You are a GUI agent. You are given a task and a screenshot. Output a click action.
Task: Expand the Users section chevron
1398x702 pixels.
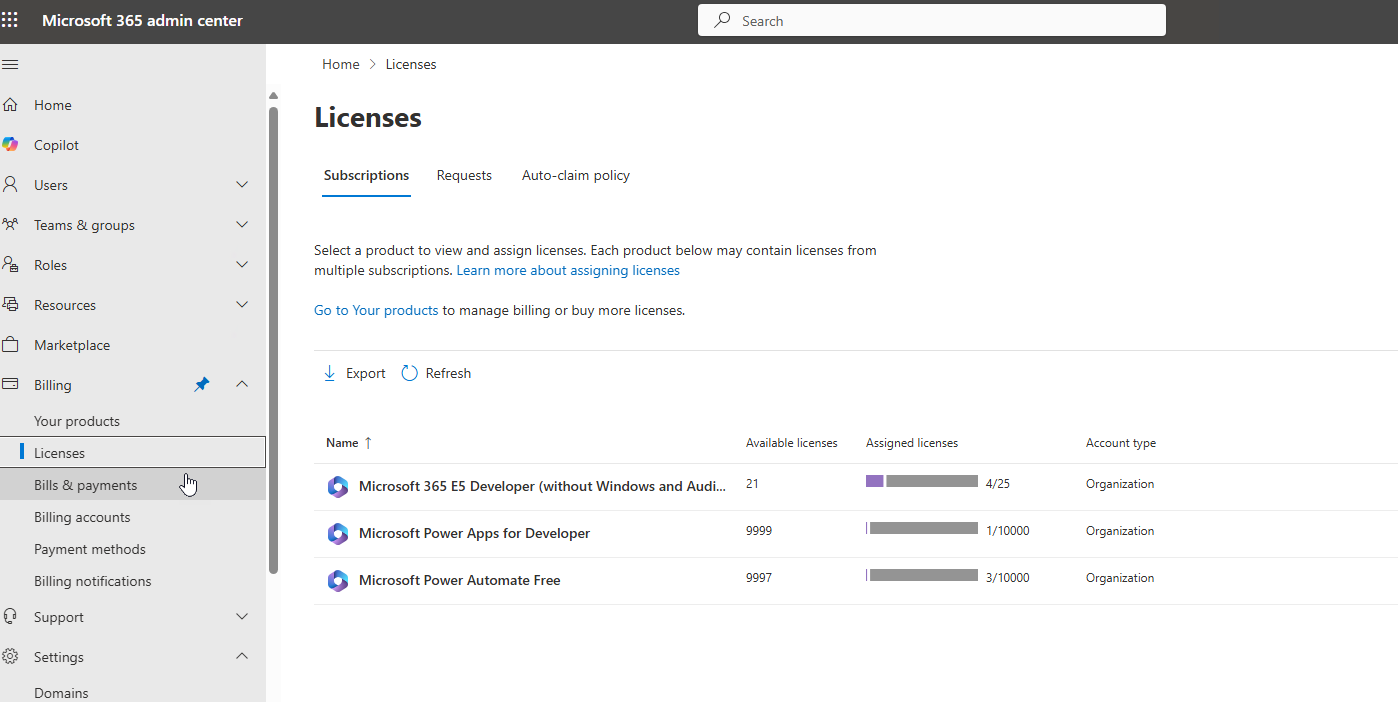coord(242,185)
